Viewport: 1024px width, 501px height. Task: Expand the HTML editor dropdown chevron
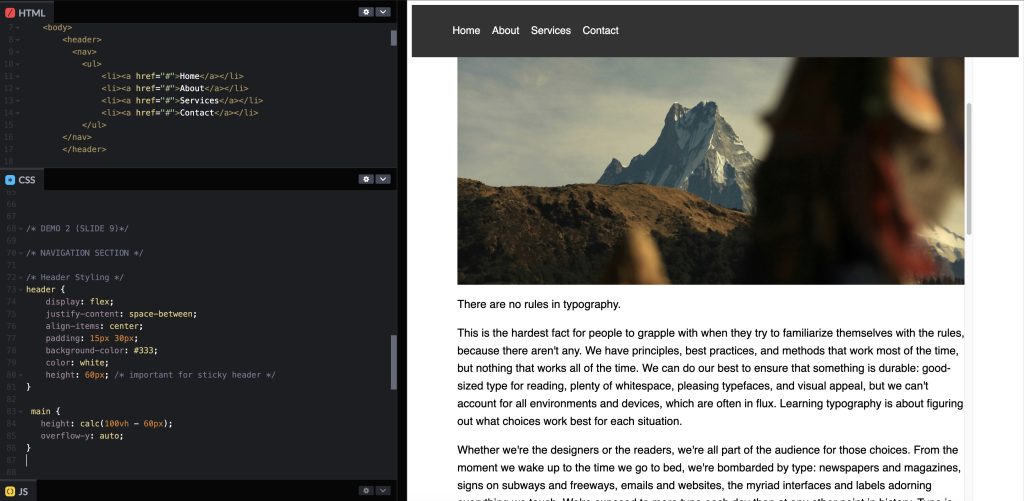(x=383, y=12)
